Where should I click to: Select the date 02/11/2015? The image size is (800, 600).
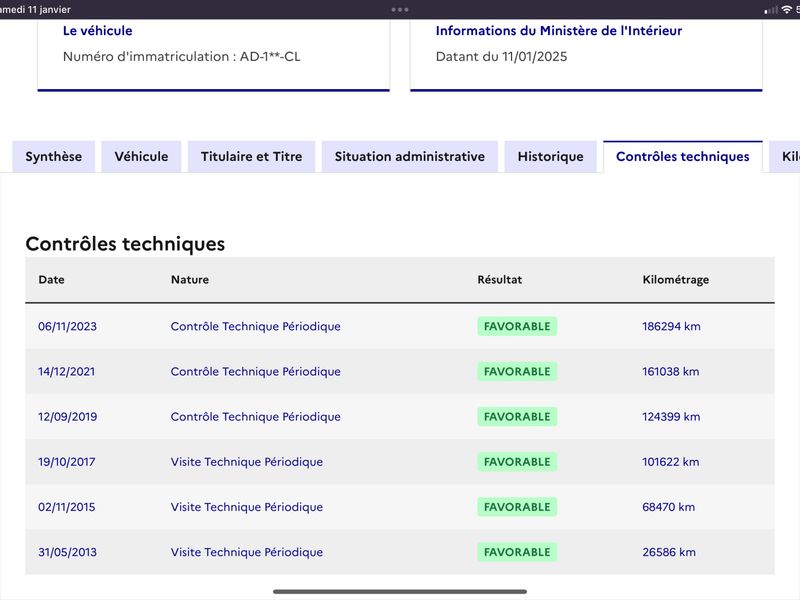66,507
